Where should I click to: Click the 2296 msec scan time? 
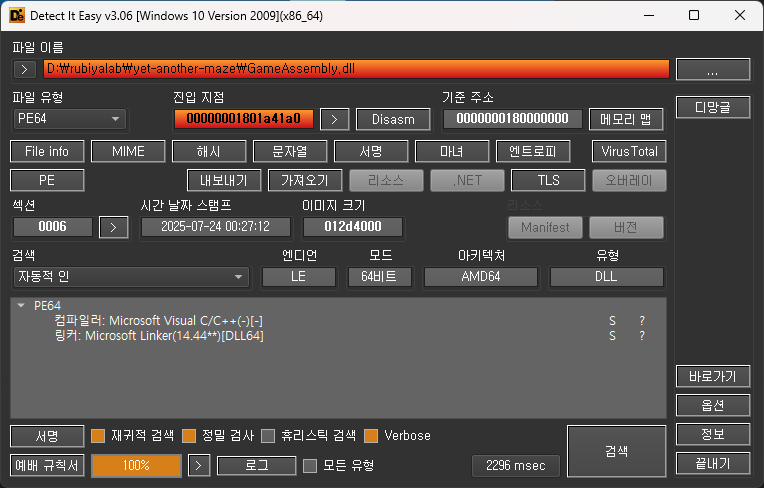pyautogui.click(x=516, y=466)
